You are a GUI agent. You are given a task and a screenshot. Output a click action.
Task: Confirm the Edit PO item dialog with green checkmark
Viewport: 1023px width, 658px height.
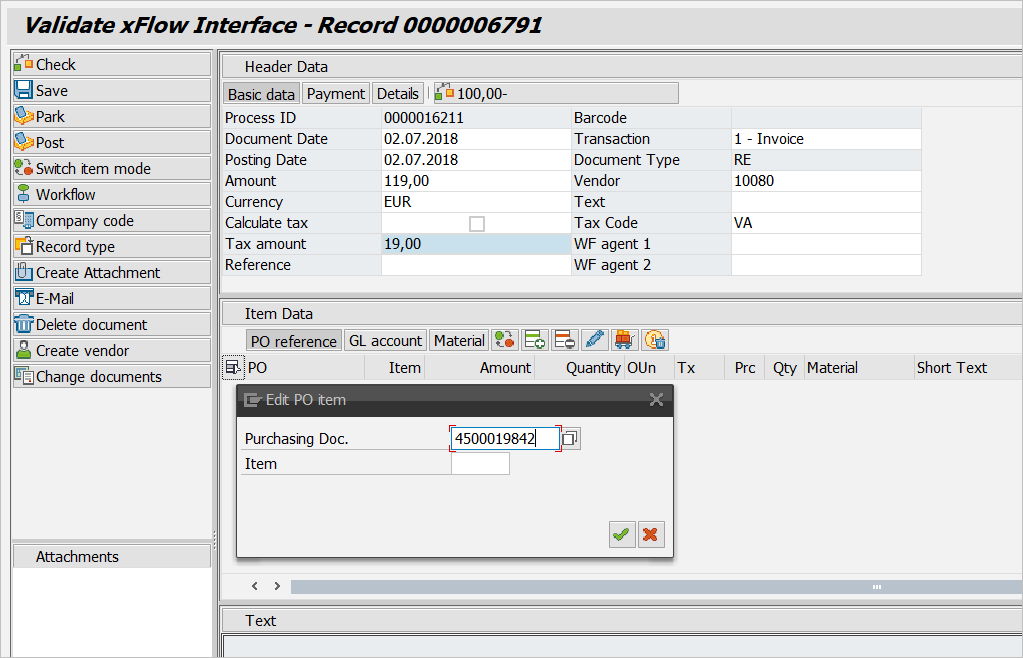point(622,535)
